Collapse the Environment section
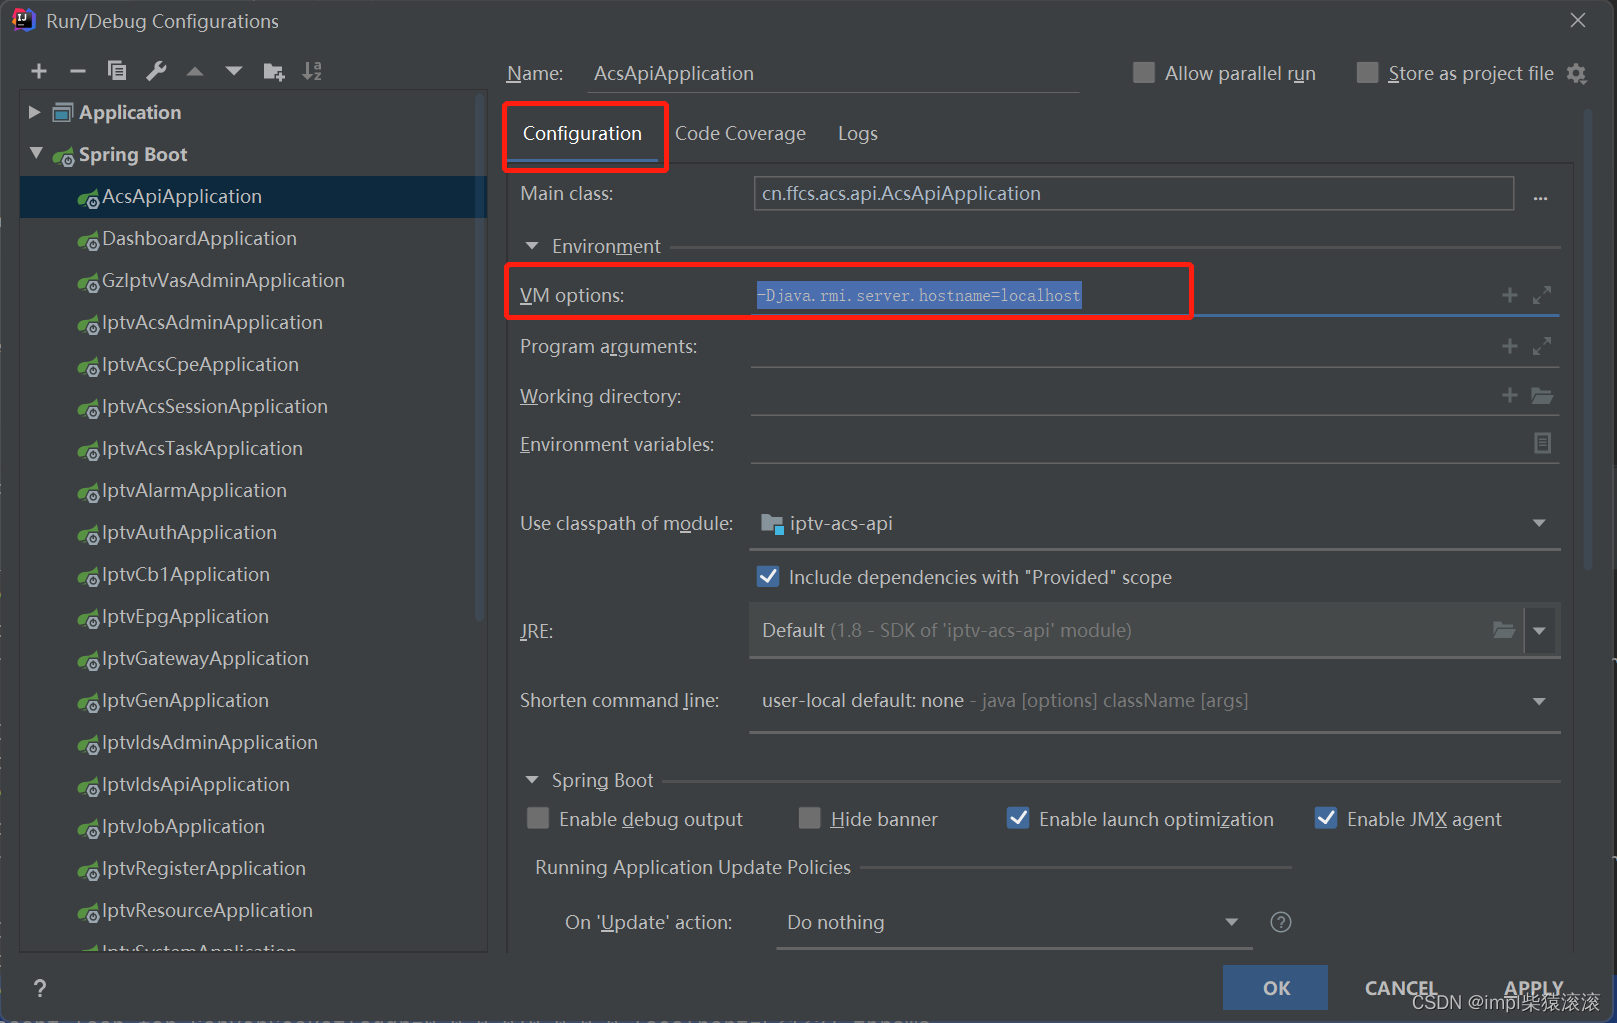The height and width of the screenshot is (1023, 1617). pos(531,246)
